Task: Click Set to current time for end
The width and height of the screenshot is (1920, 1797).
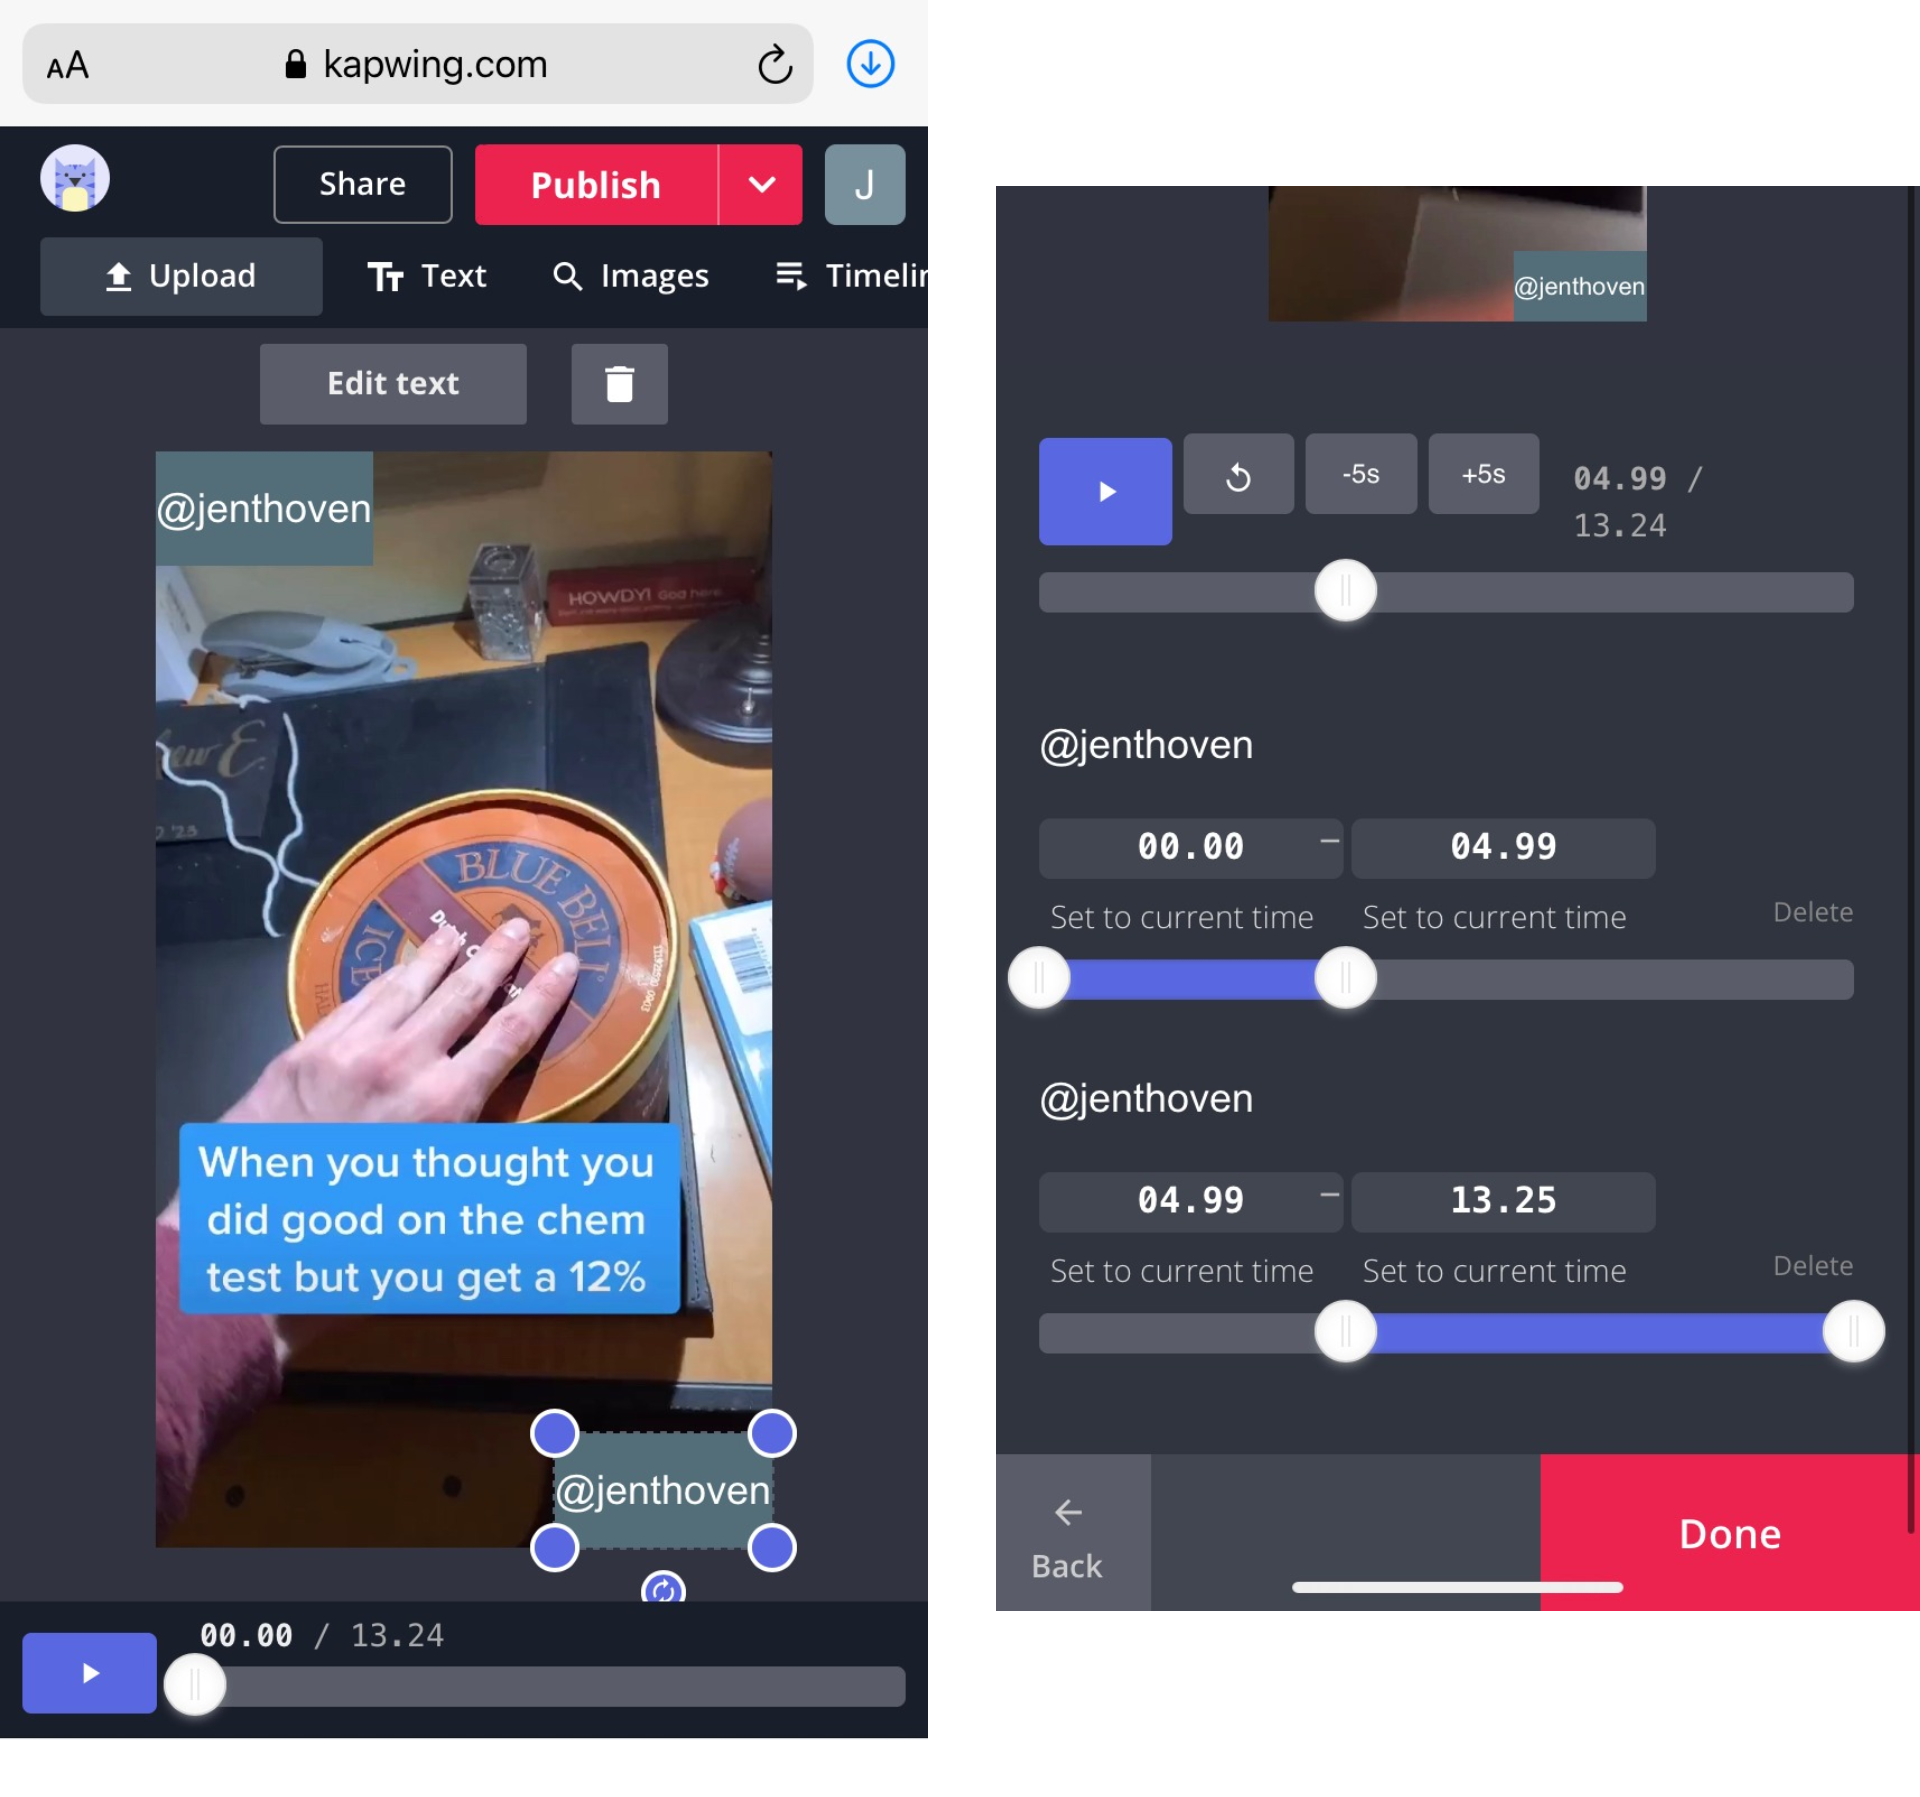Action: 1494,915
